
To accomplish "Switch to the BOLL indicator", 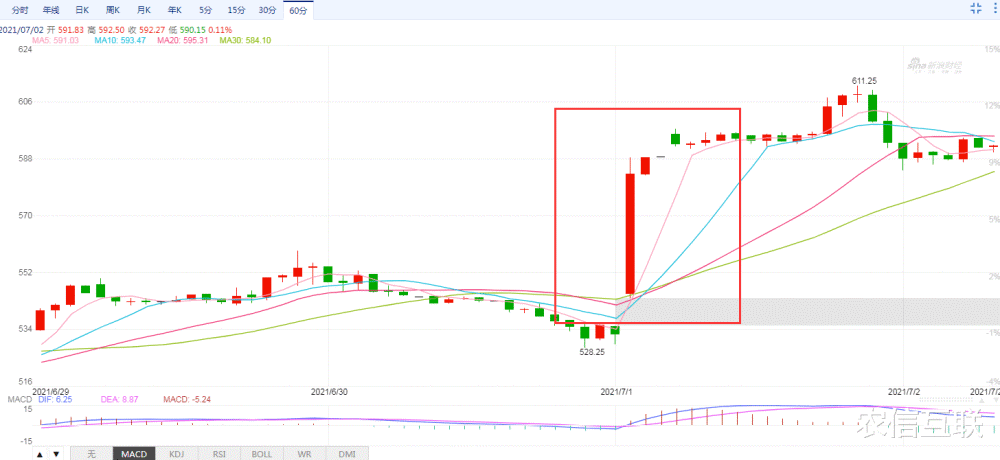I will (x=262, y=454).
